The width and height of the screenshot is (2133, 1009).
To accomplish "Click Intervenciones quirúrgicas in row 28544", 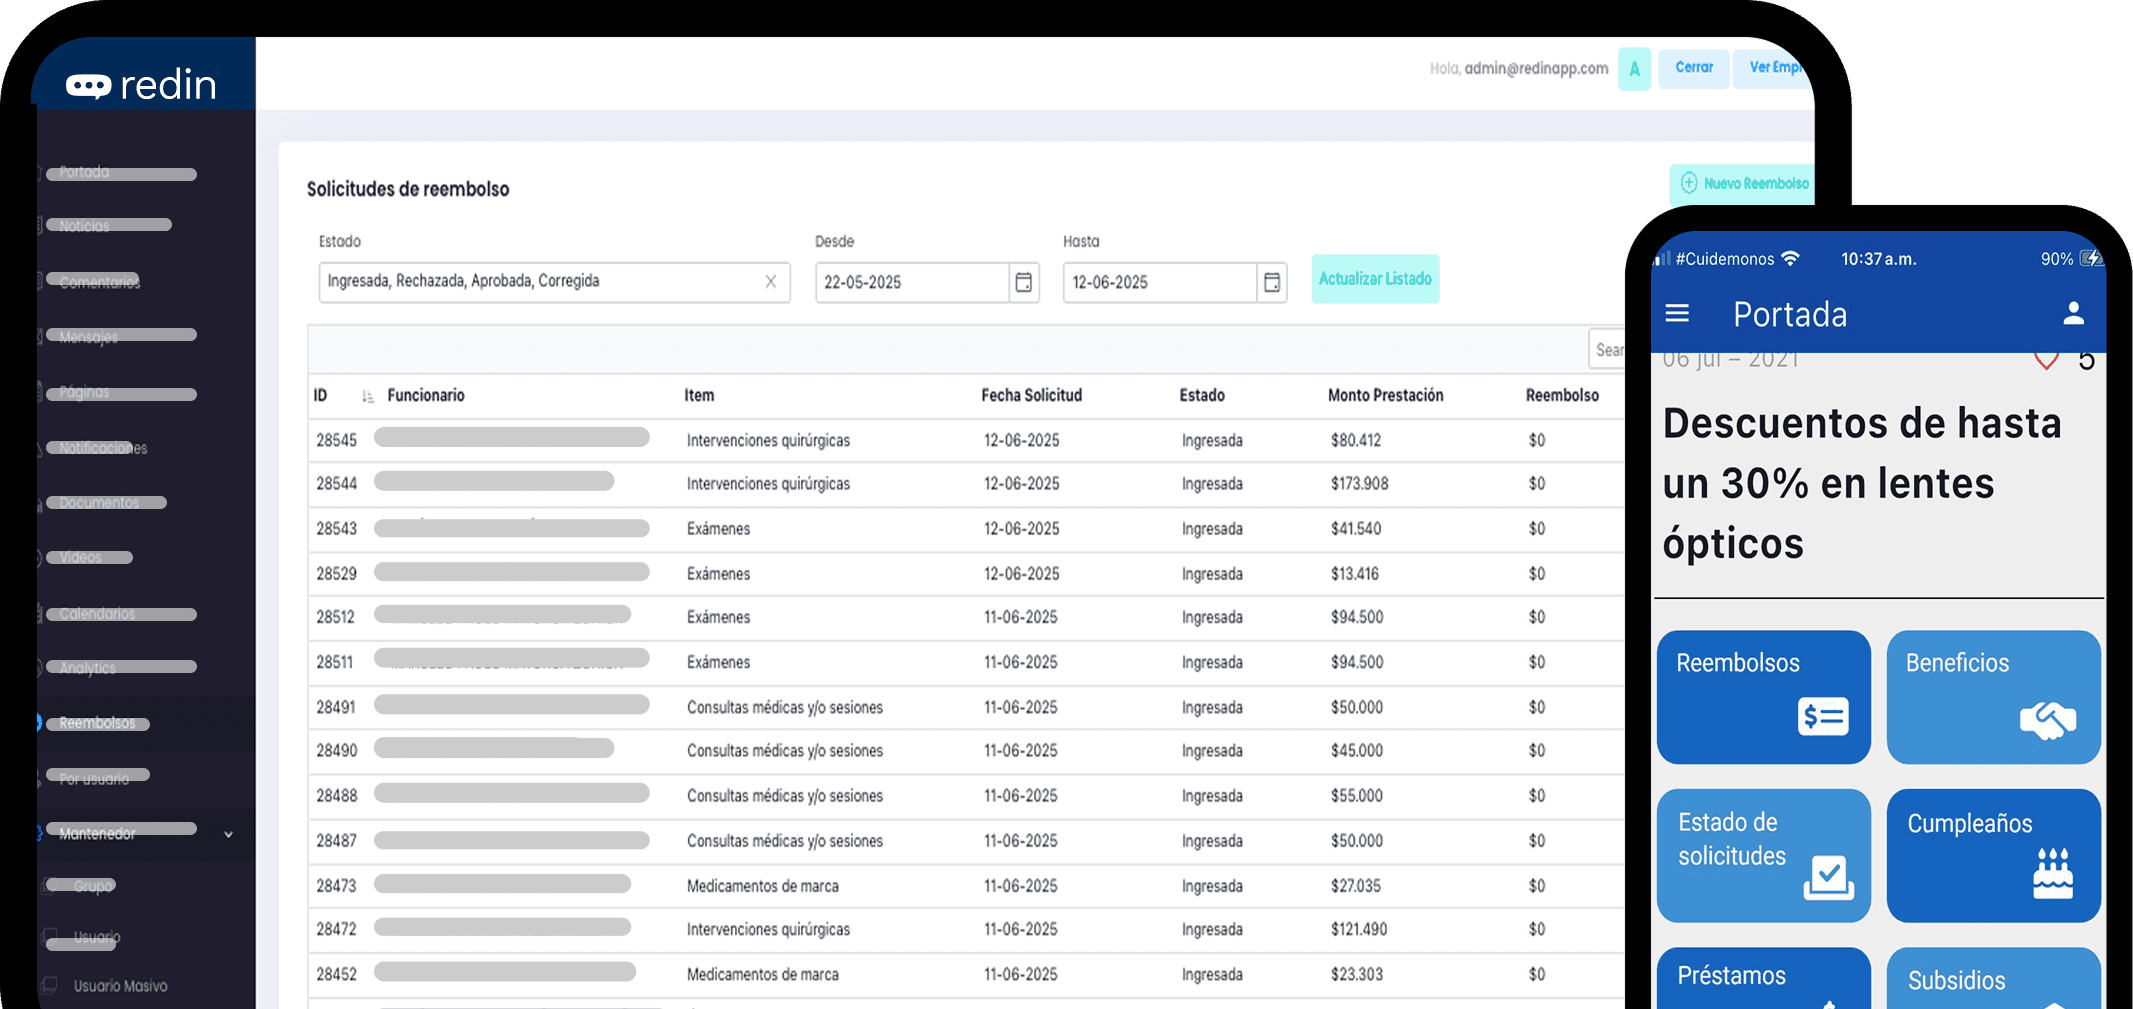I will (768, 484).
